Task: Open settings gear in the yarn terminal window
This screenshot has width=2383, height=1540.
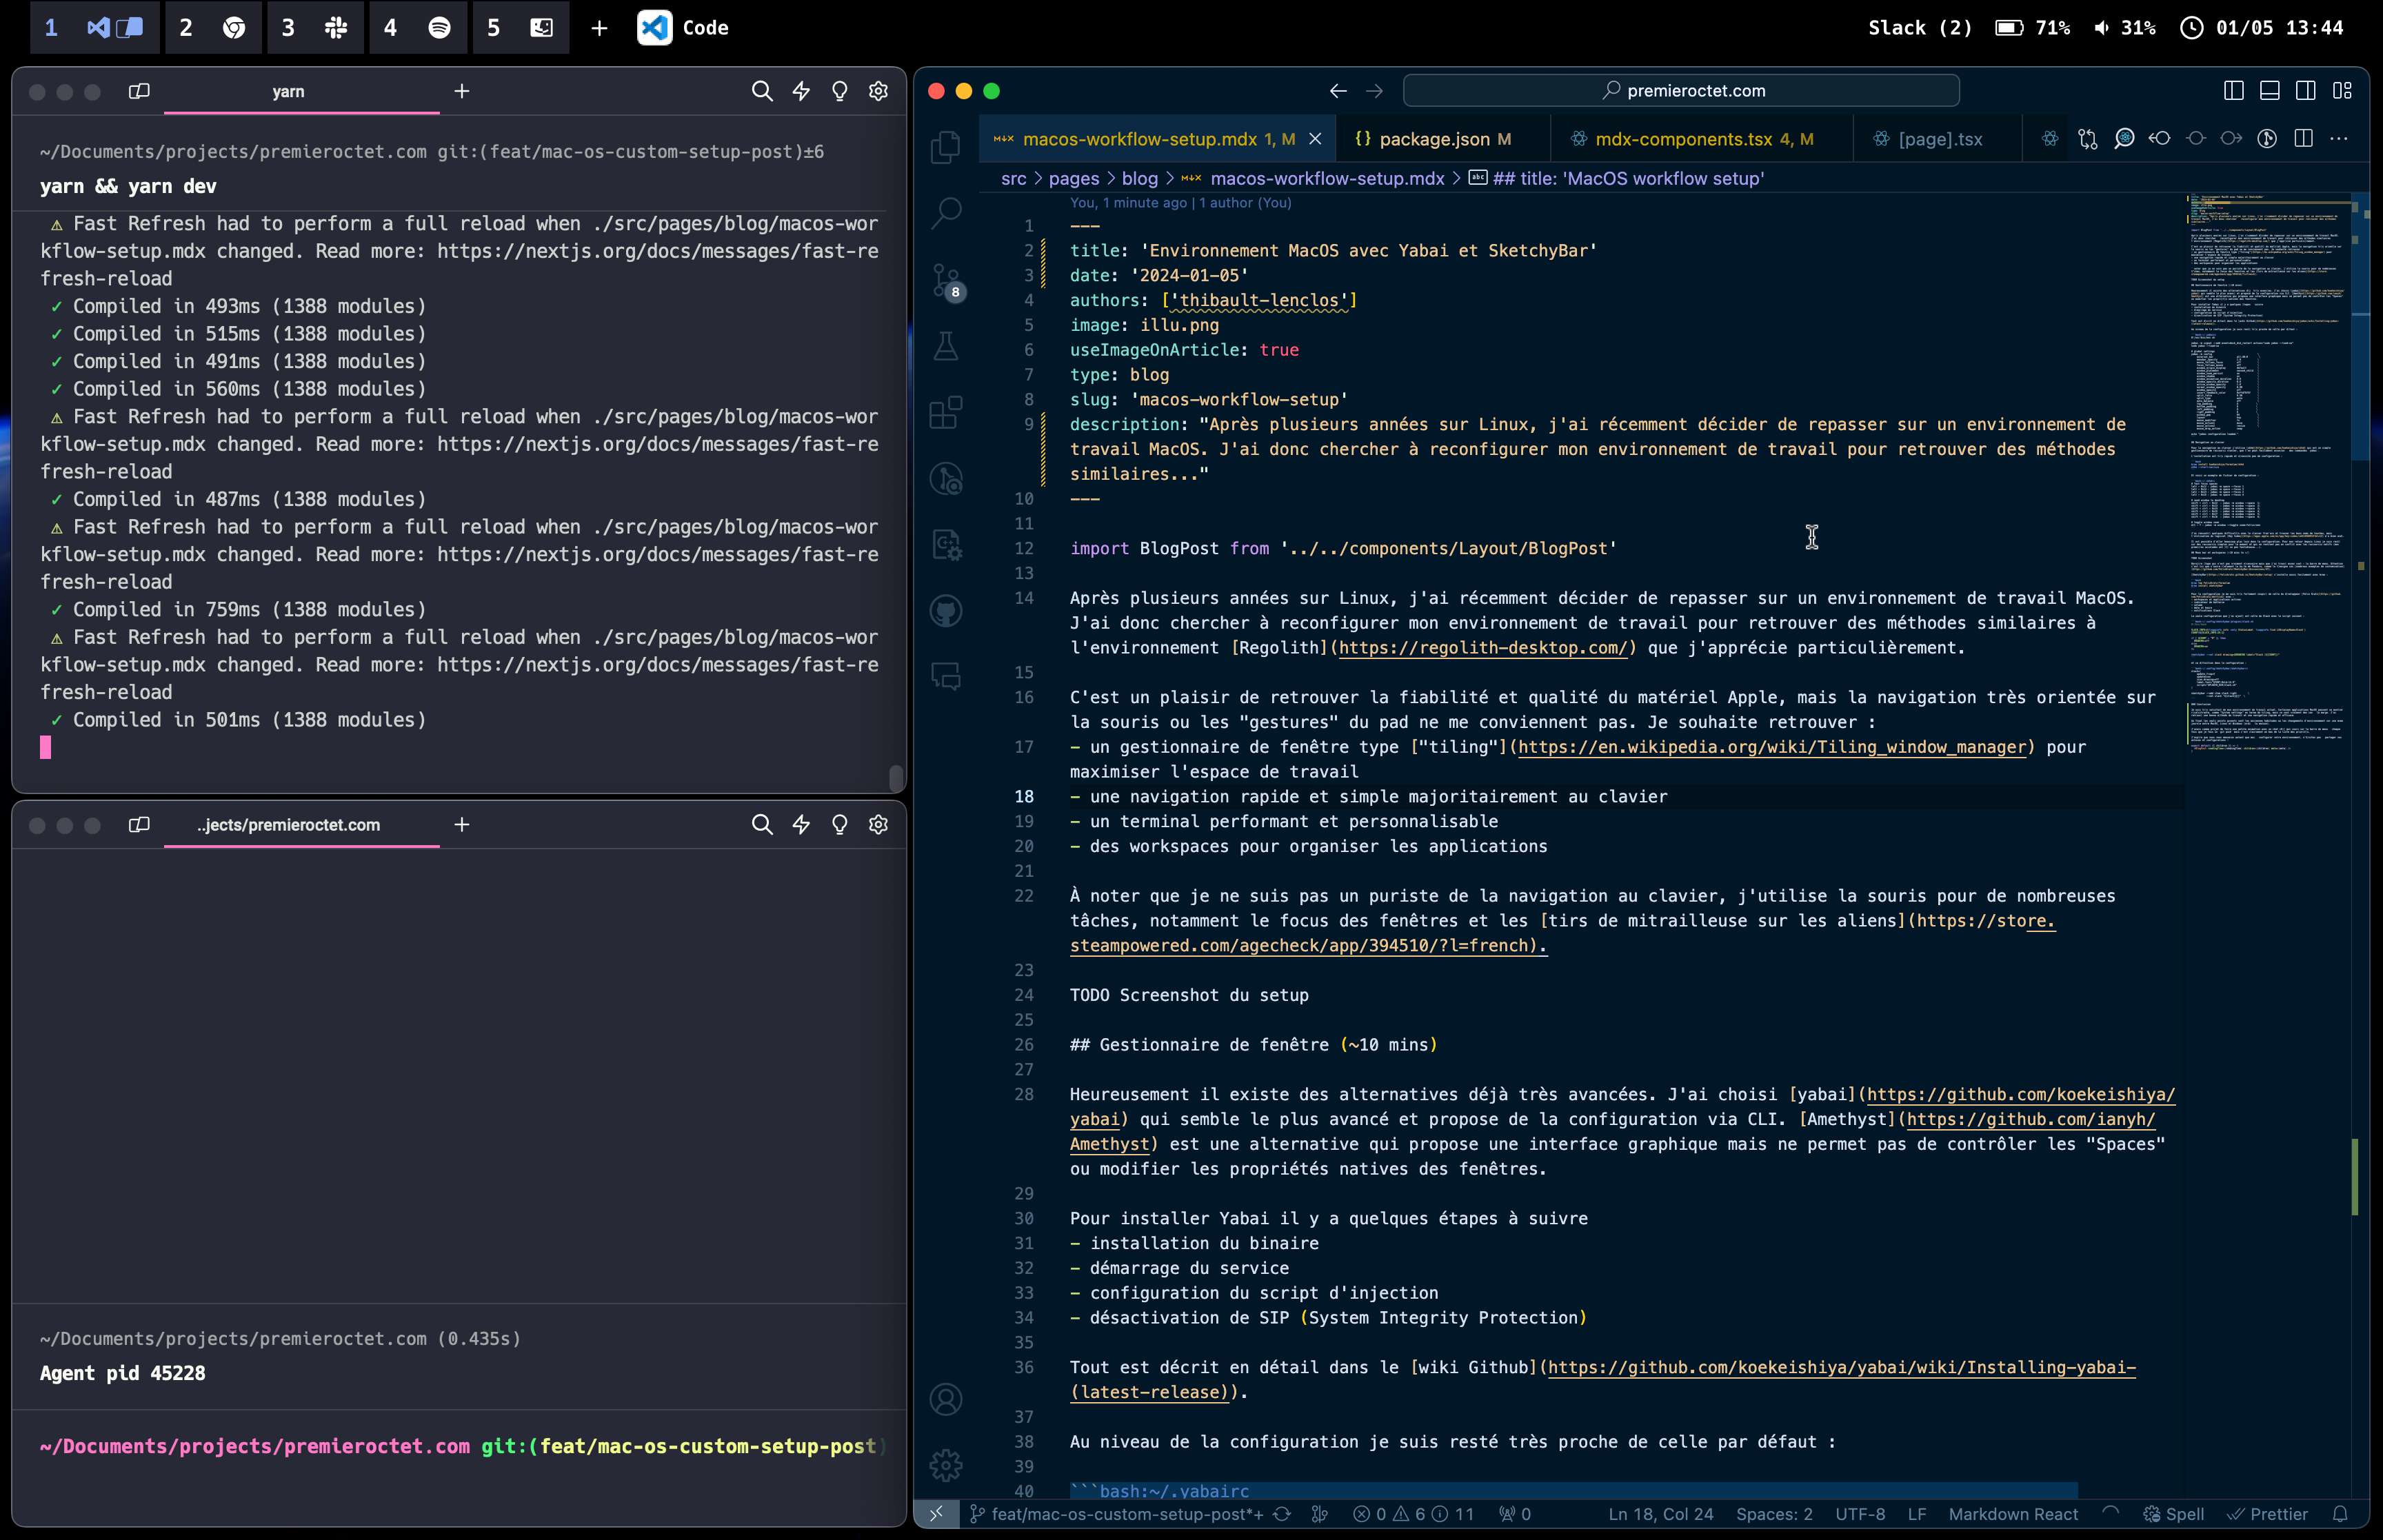Action: pyautogui.click(x=878, y=91)
